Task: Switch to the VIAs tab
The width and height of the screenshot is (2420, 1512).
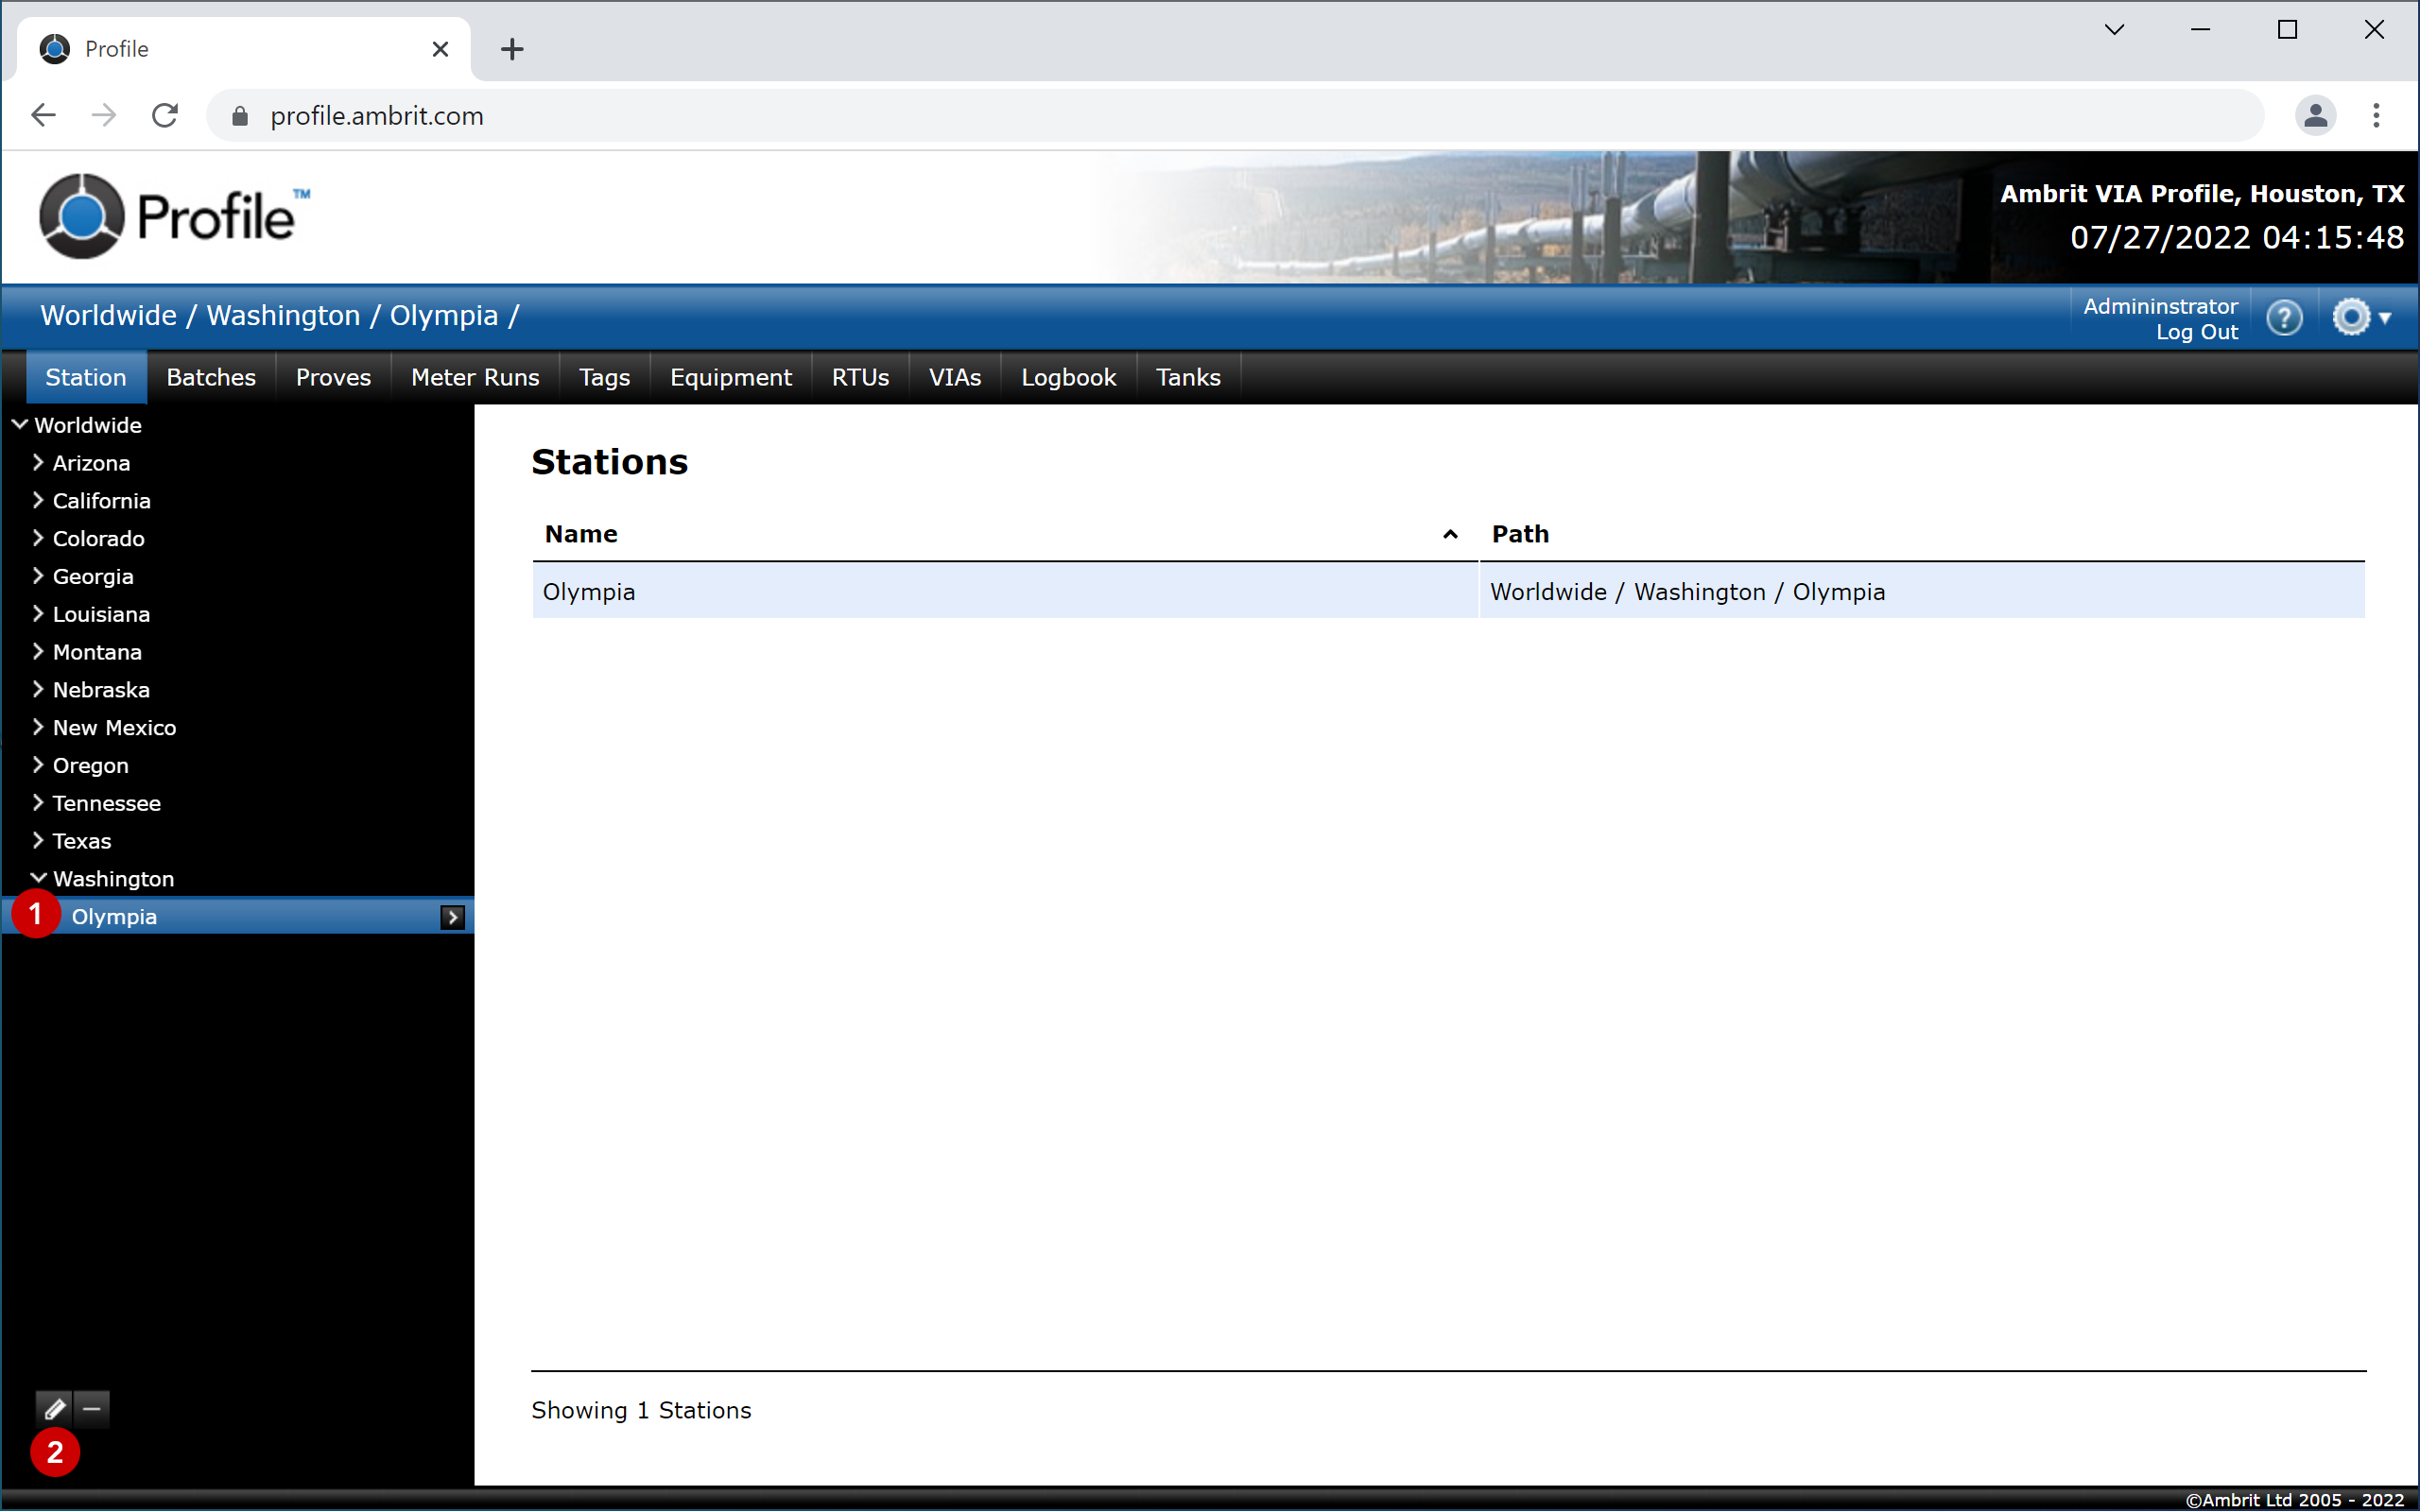Action: pyautogui.click(x=955, y=377)
